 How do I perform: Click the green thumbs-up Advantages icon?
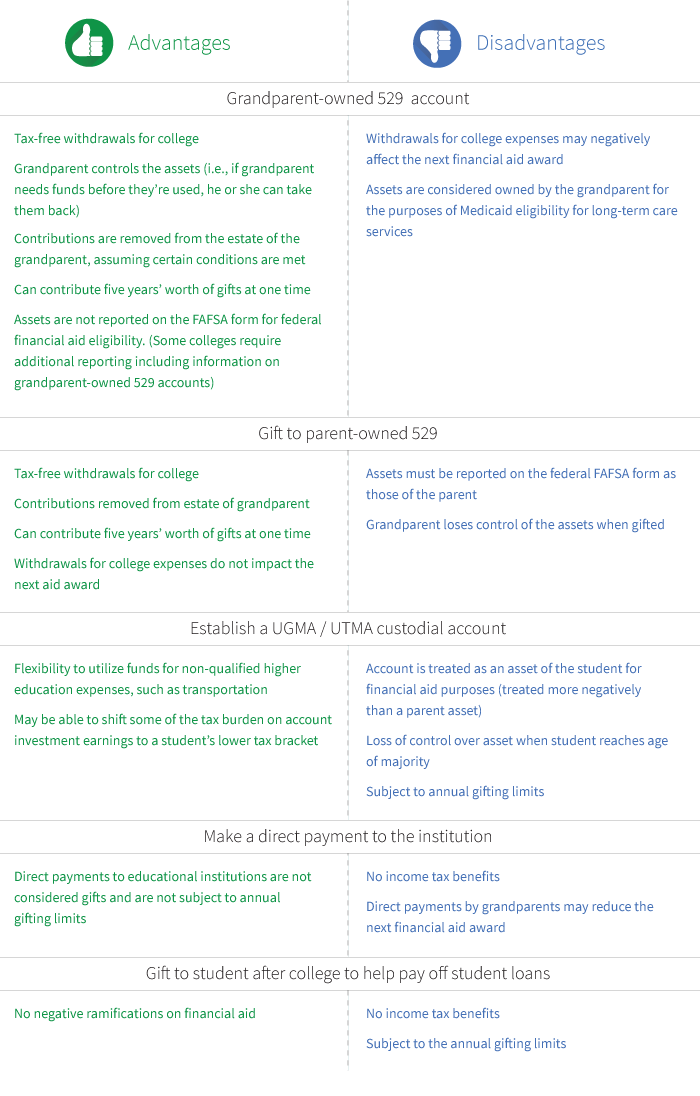[x=89, y=43]
